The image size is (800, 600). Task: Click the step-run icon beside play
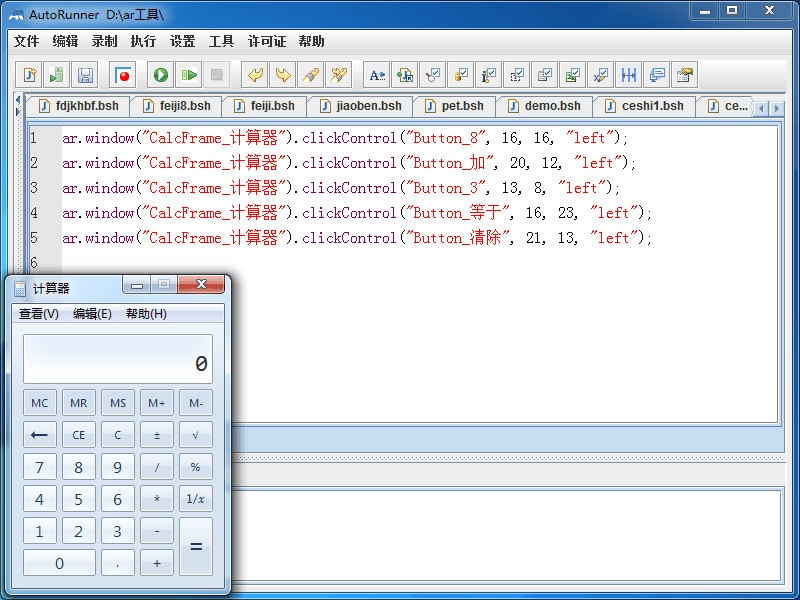(188, 75)
